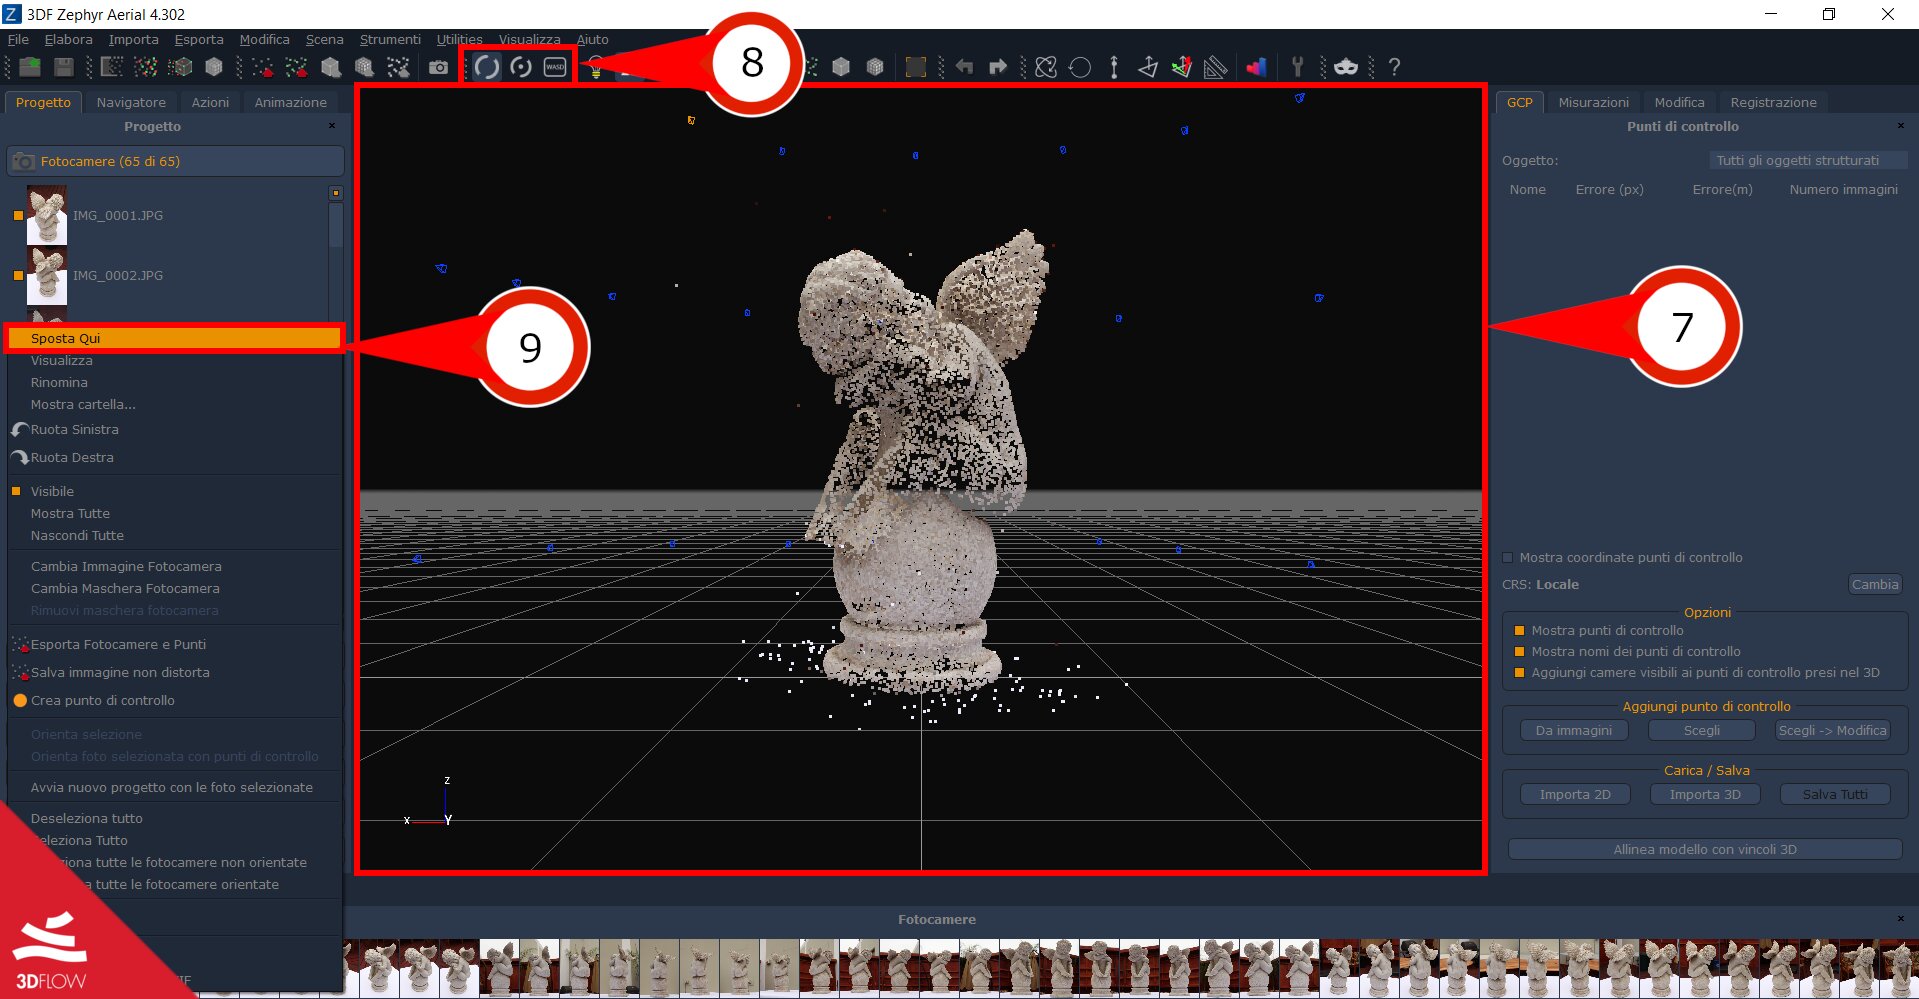This screenshot has height=999, width=1919.
Task: Open the help question mark icon
Action: [x=1394, y=67]
